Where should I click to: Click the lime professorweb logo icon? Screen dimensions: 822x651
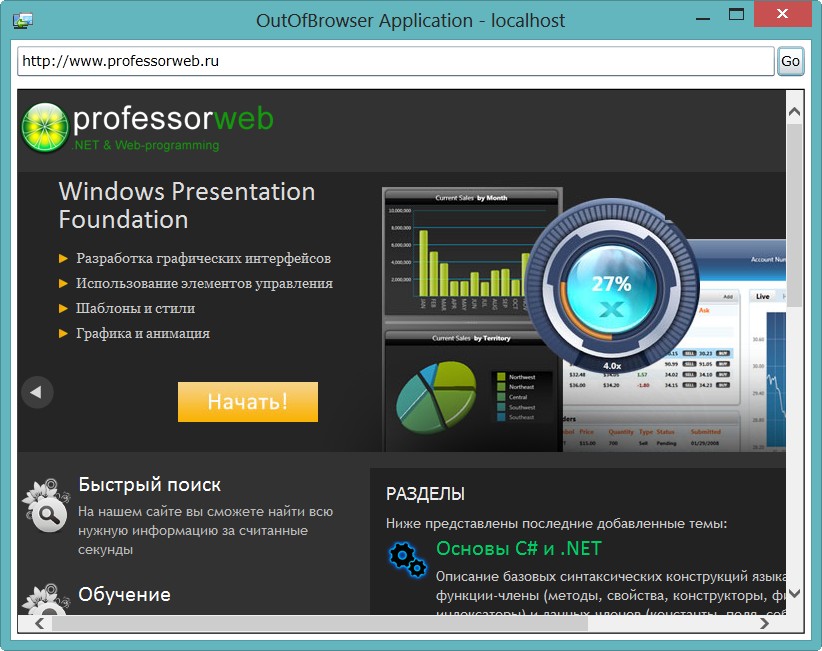tap(45, 127)
